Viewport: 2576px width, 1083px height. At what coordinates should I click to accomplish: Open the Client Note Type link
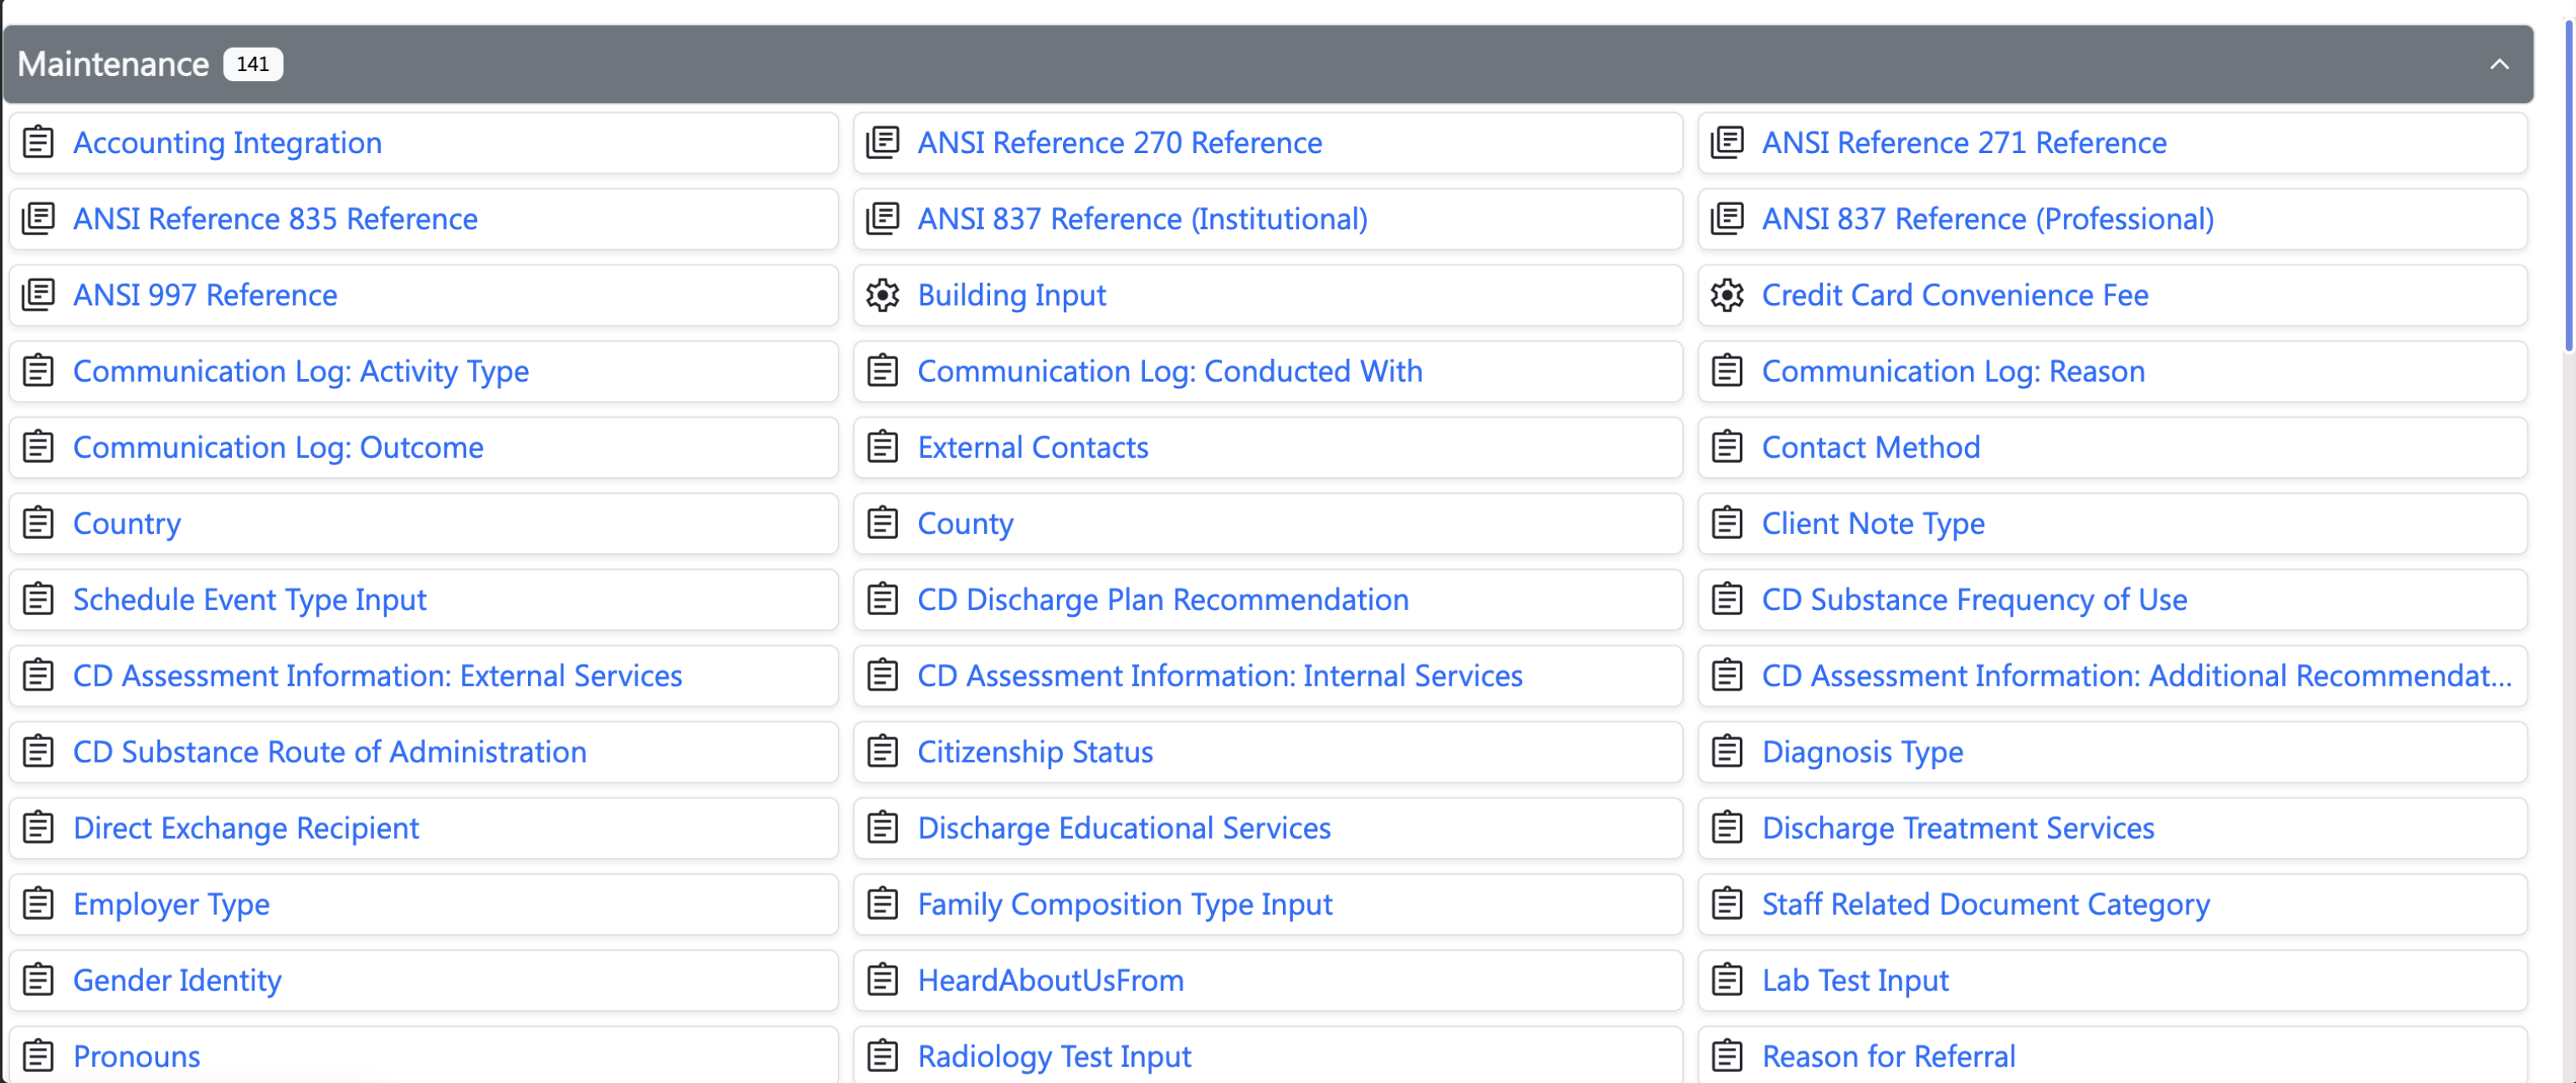[x=1873, y=523]
